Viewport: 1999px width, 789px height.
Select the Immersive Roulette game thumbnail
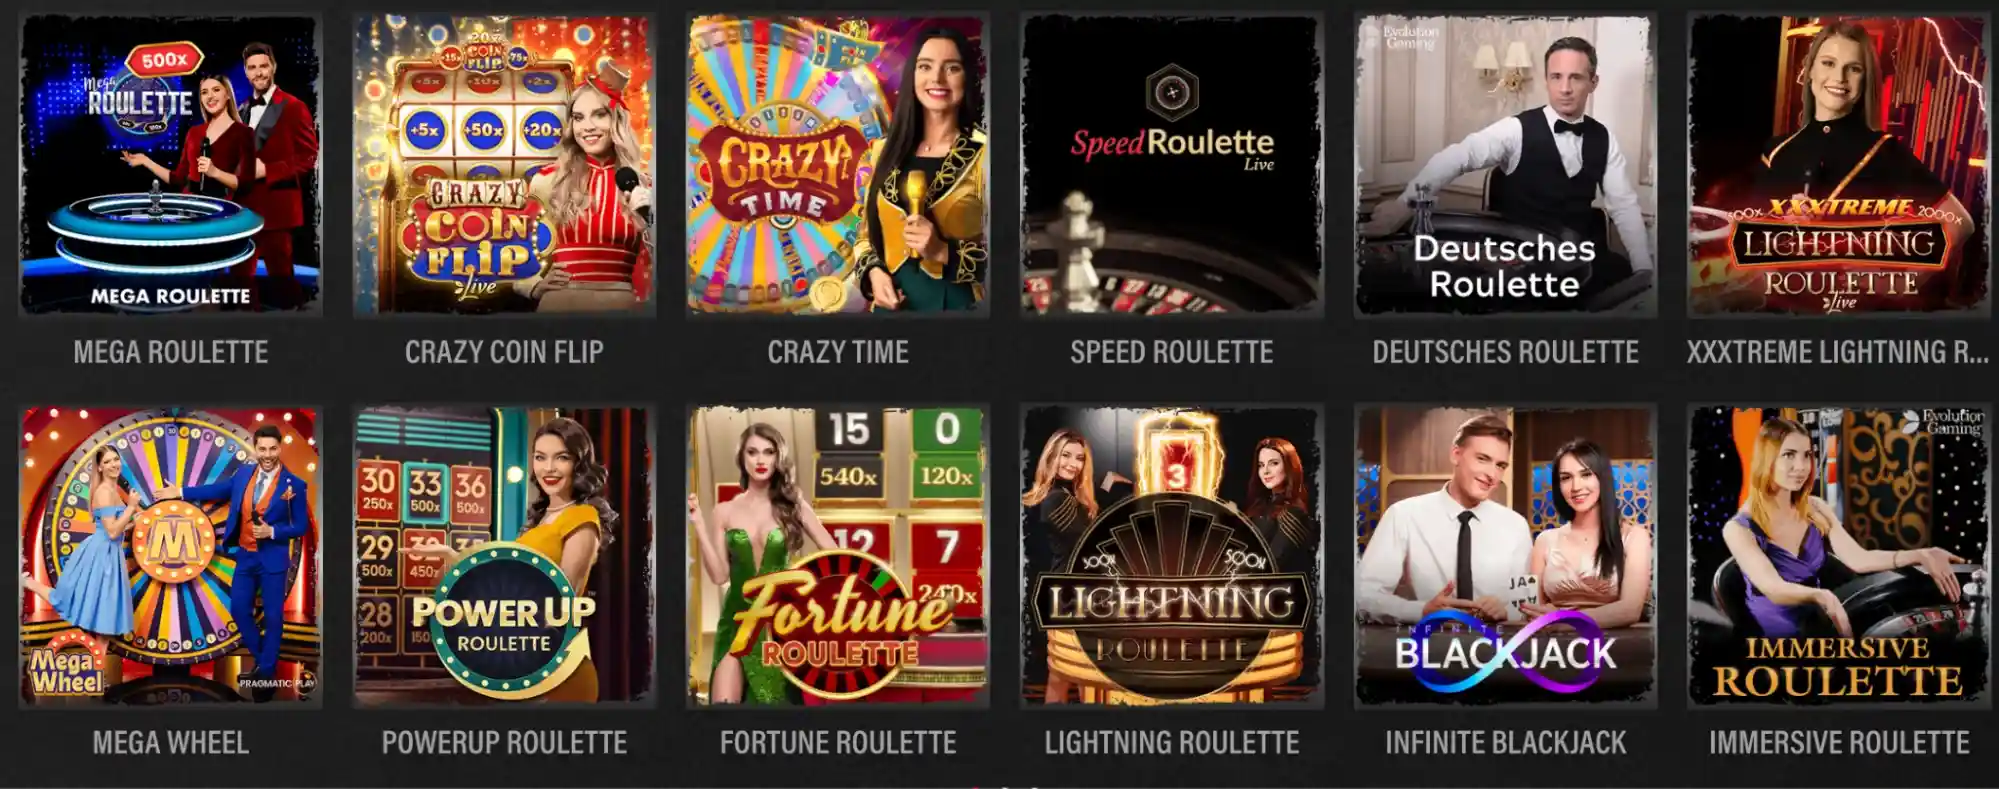1838,556
